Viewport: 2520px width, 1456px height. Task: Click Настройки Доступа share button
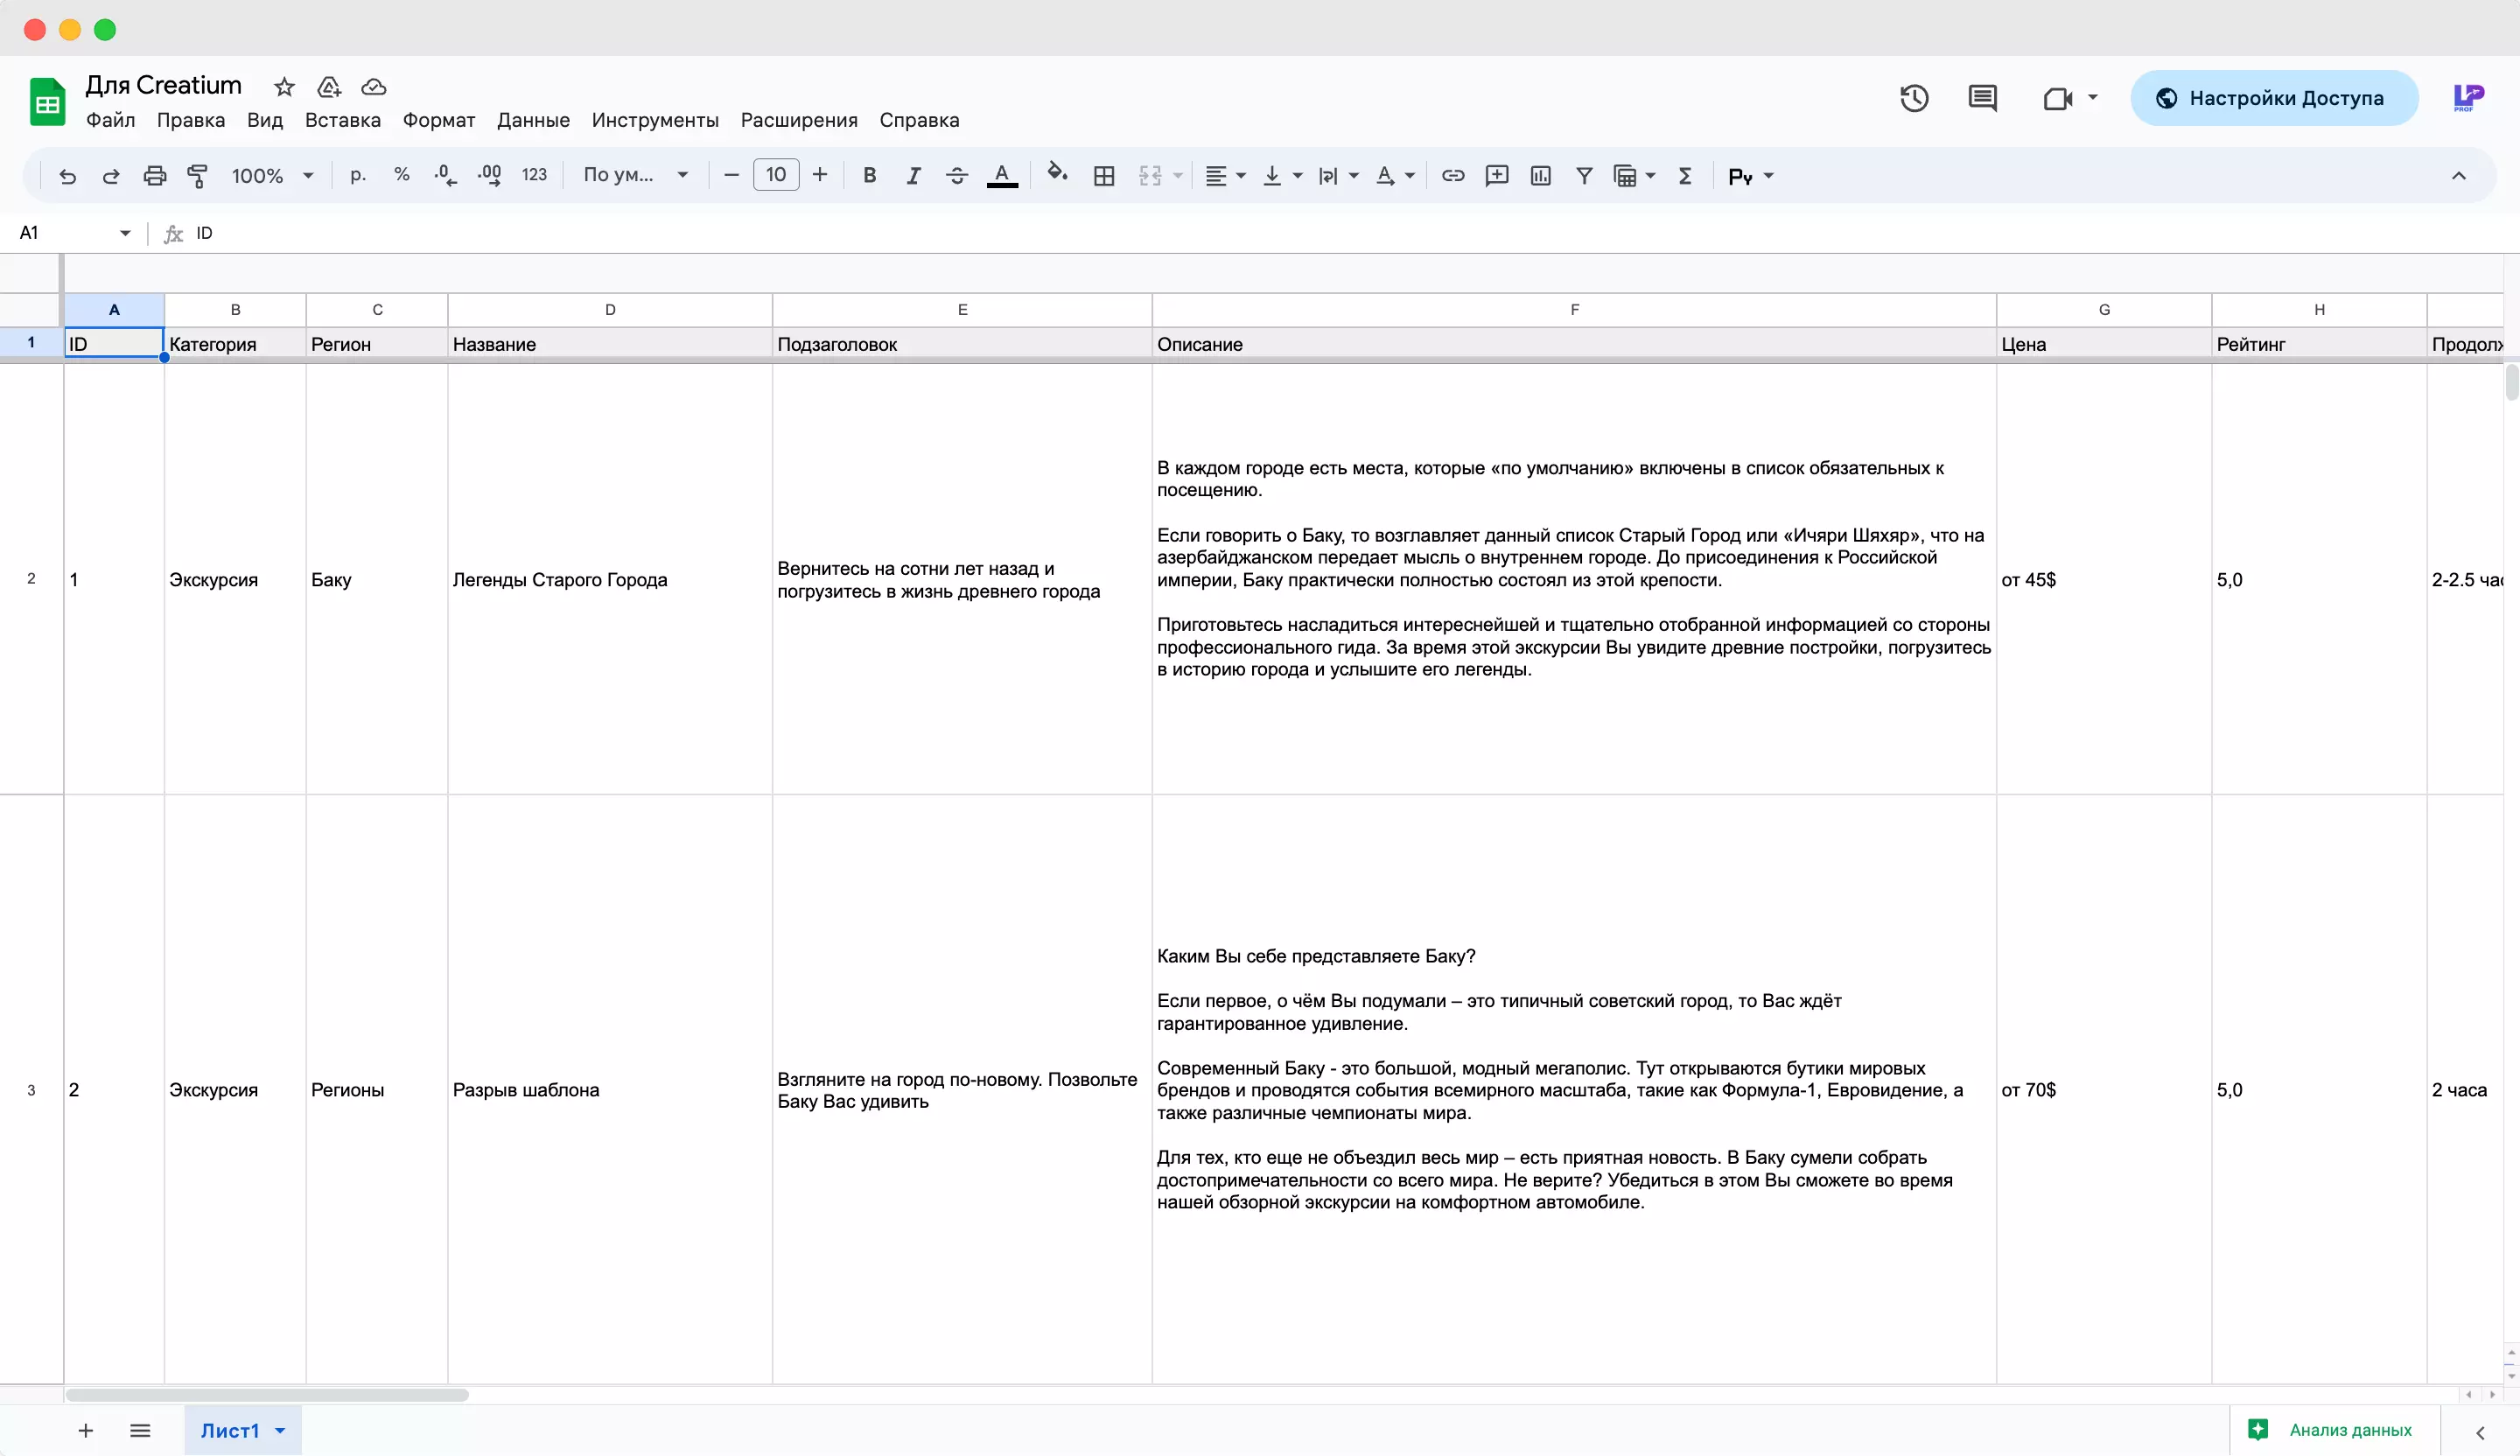(2274, 98)
